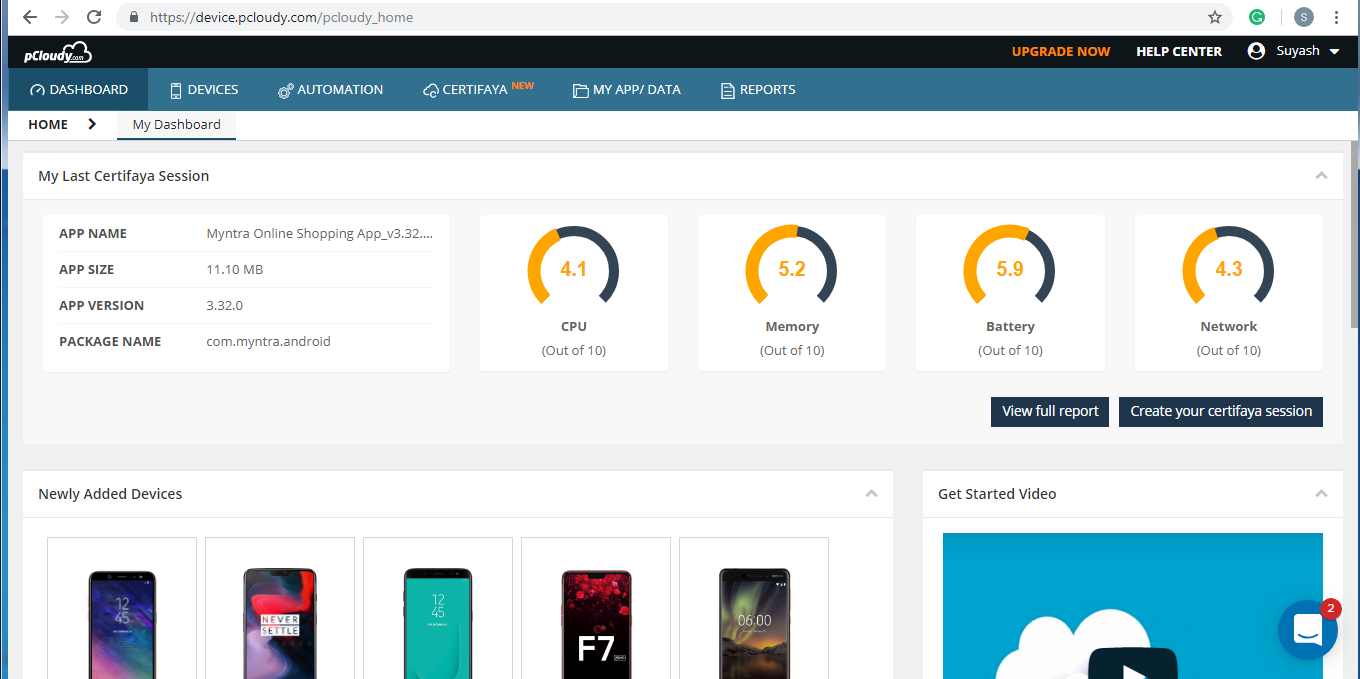This screenshot has width=1360, height=679.
Task: Click the My Last Certifaya Session heading
Action: pyautogui.click(x=124, y=176)
